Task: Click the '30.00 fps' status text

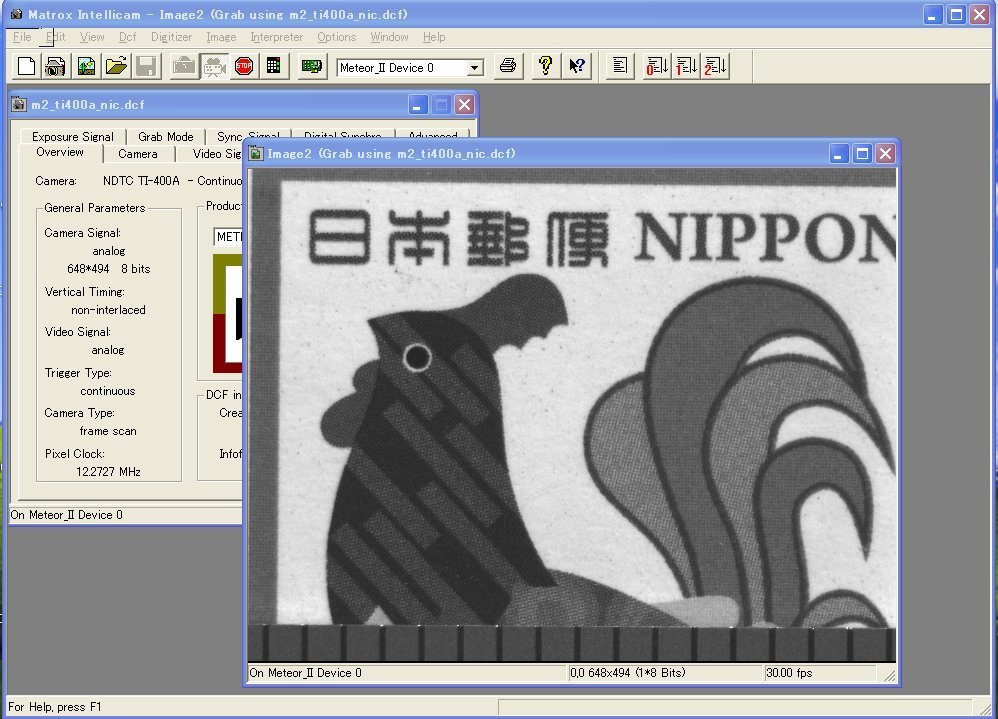Action: click(789, 673)
